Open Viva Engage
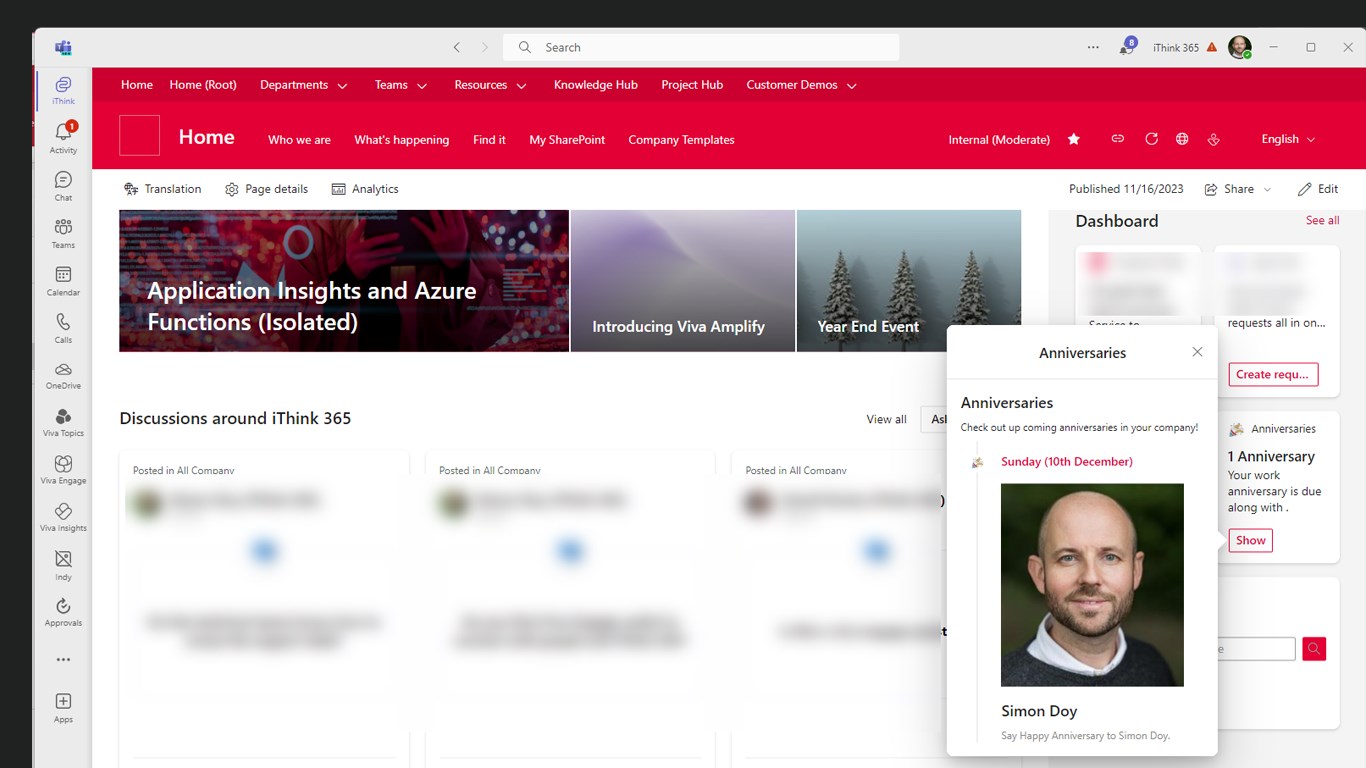1366x768 pixels. click(x=63, y=470)
